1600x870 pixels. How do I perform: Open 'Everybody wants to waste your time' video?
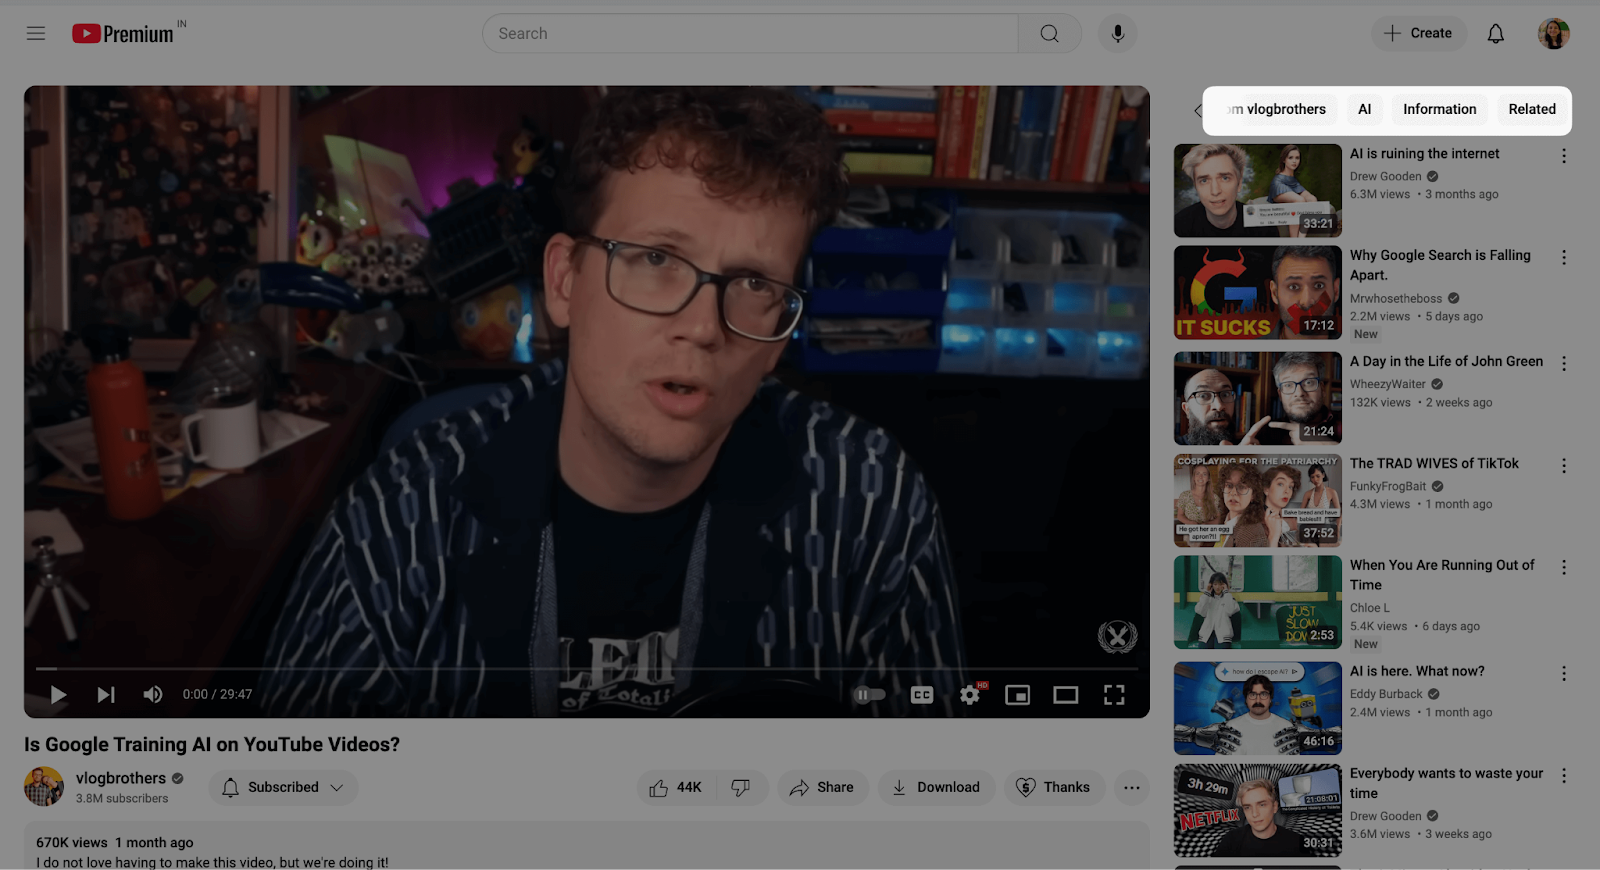[1446, 783]
